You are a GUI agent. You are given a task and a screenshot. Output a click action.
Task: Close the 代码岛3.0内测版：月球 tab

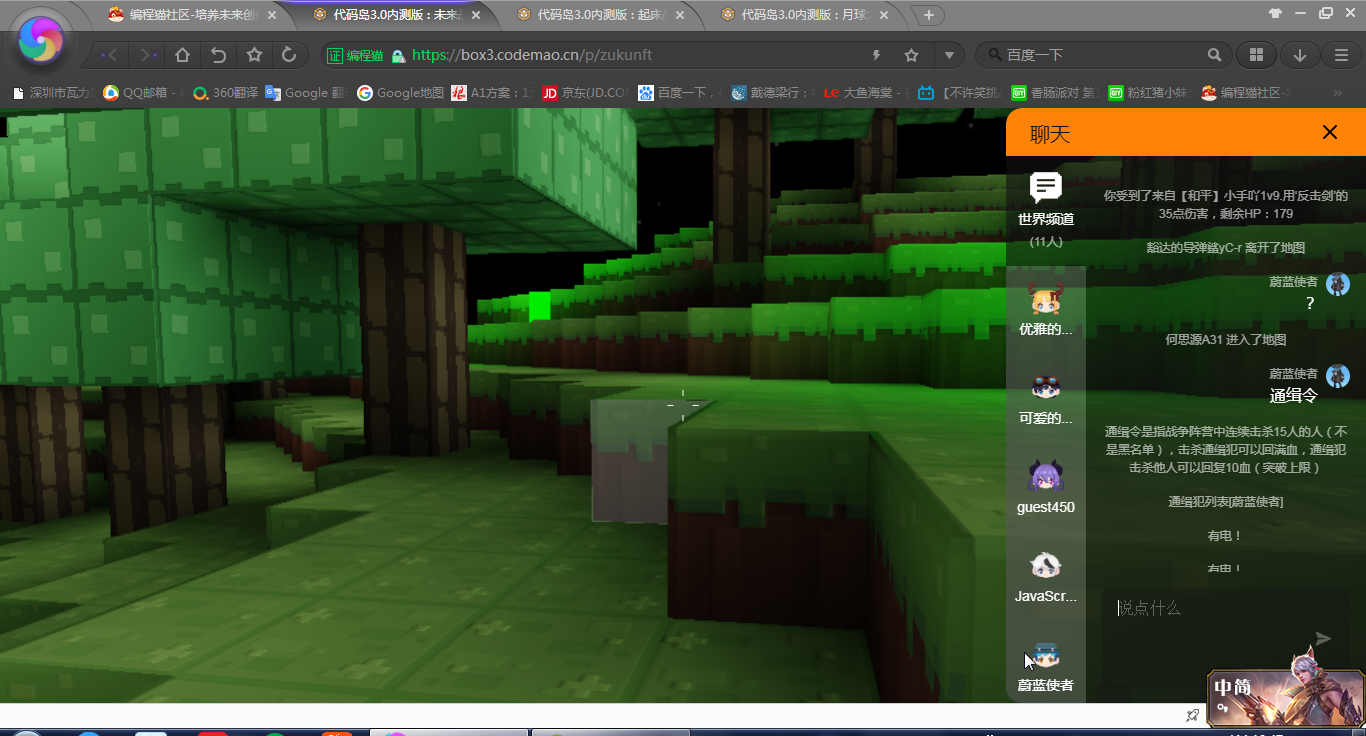click(885, 15)
